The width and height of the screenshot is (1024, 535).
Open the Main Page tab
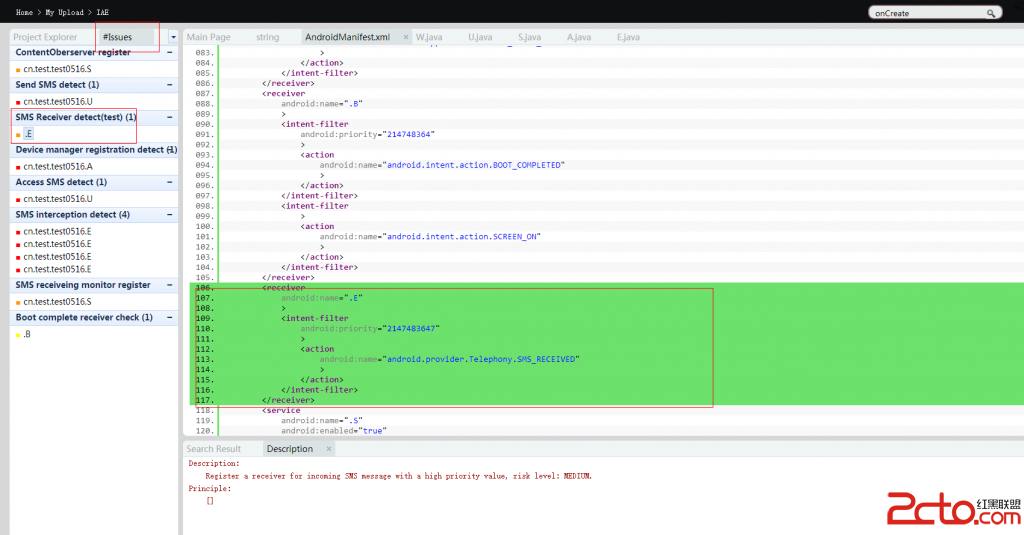pos(209,37)
